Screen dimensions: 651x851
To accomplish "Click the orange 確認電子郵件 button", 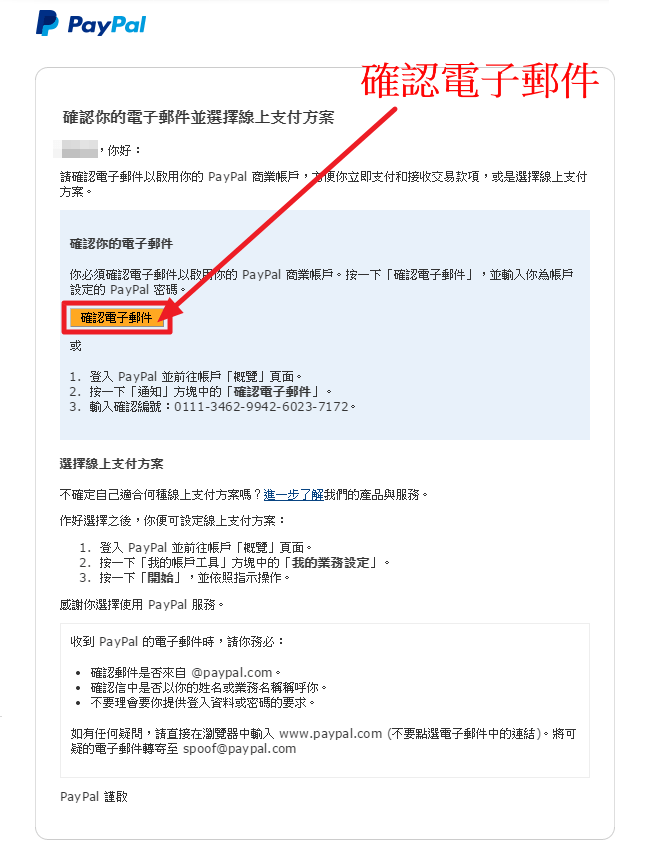I will coord(116,317).
